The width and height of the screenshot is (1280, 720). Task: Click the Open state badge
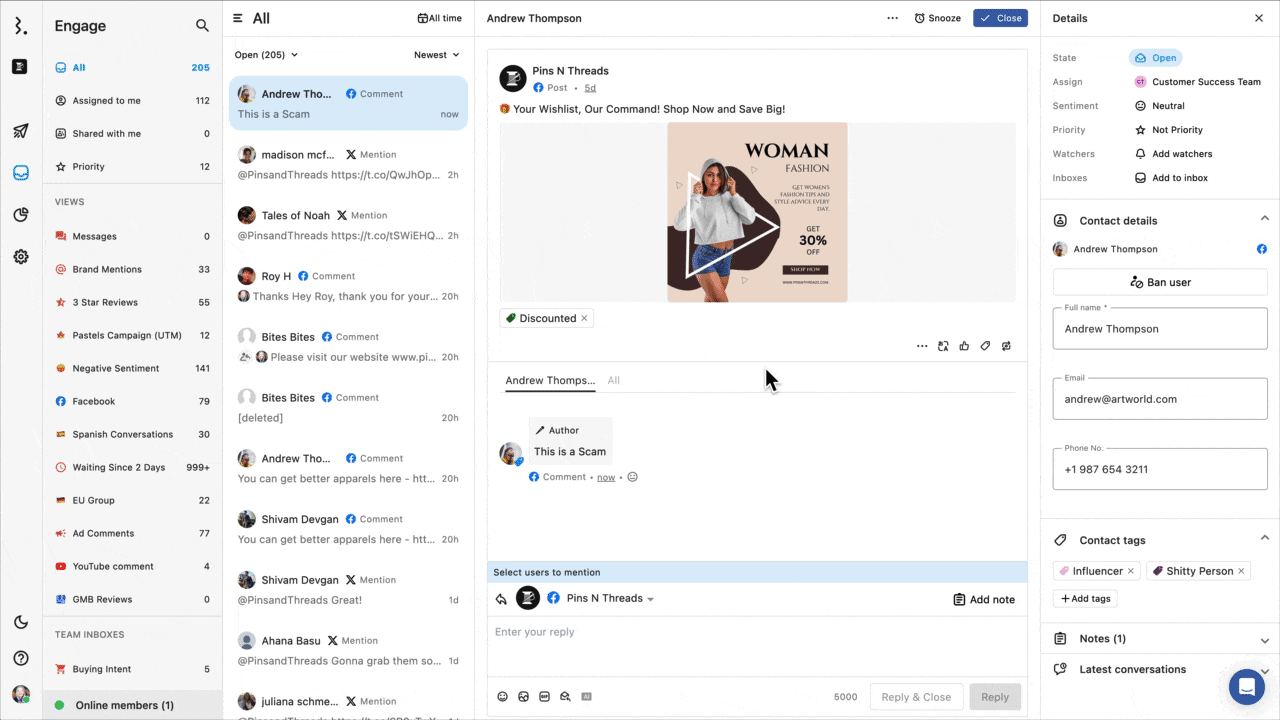click(1155, 58)
